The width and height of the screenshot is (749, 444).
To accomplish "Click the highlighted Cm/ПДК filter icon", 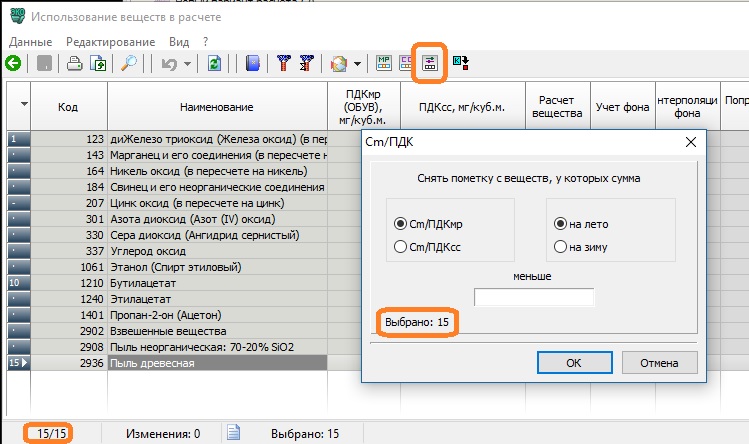I will click(x=432, y=63).
